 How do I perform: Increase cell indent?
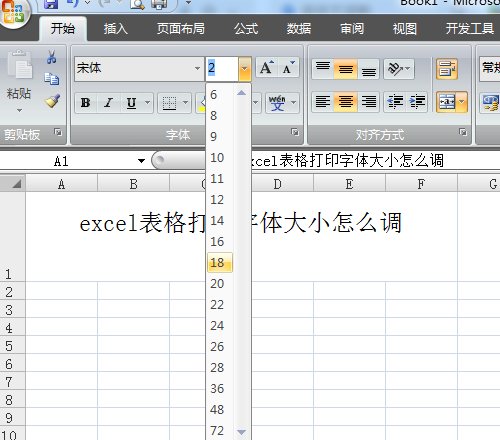(417, 102)
